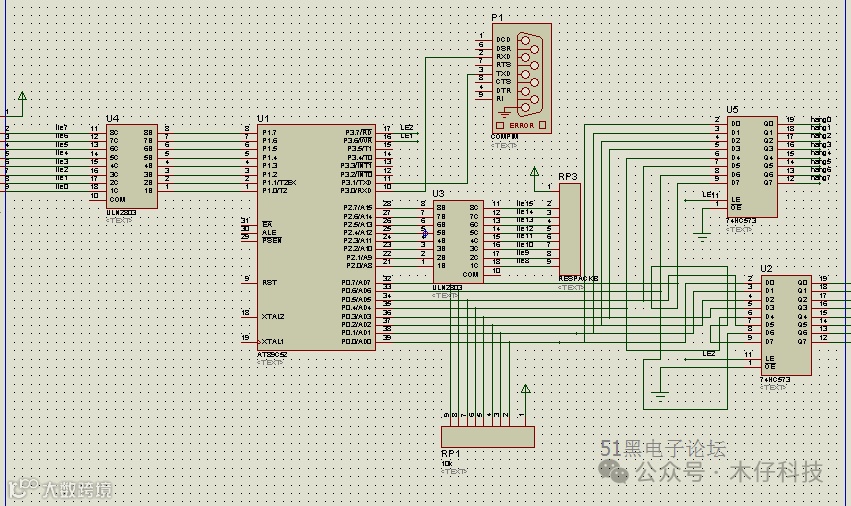Click the RST pin label on U1
Viewport: 851px width, 506px height.
pyautogui.click(x=269, y=283)
